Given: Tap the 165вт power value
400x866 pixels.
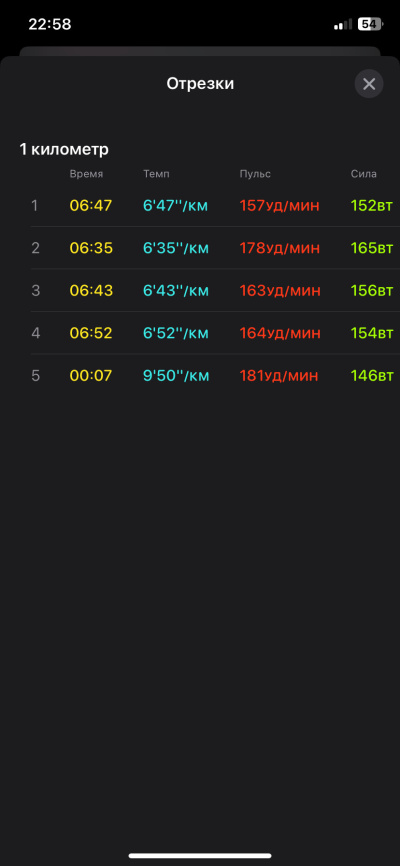Looking at the screenshot, I should [x=372, y=249].
